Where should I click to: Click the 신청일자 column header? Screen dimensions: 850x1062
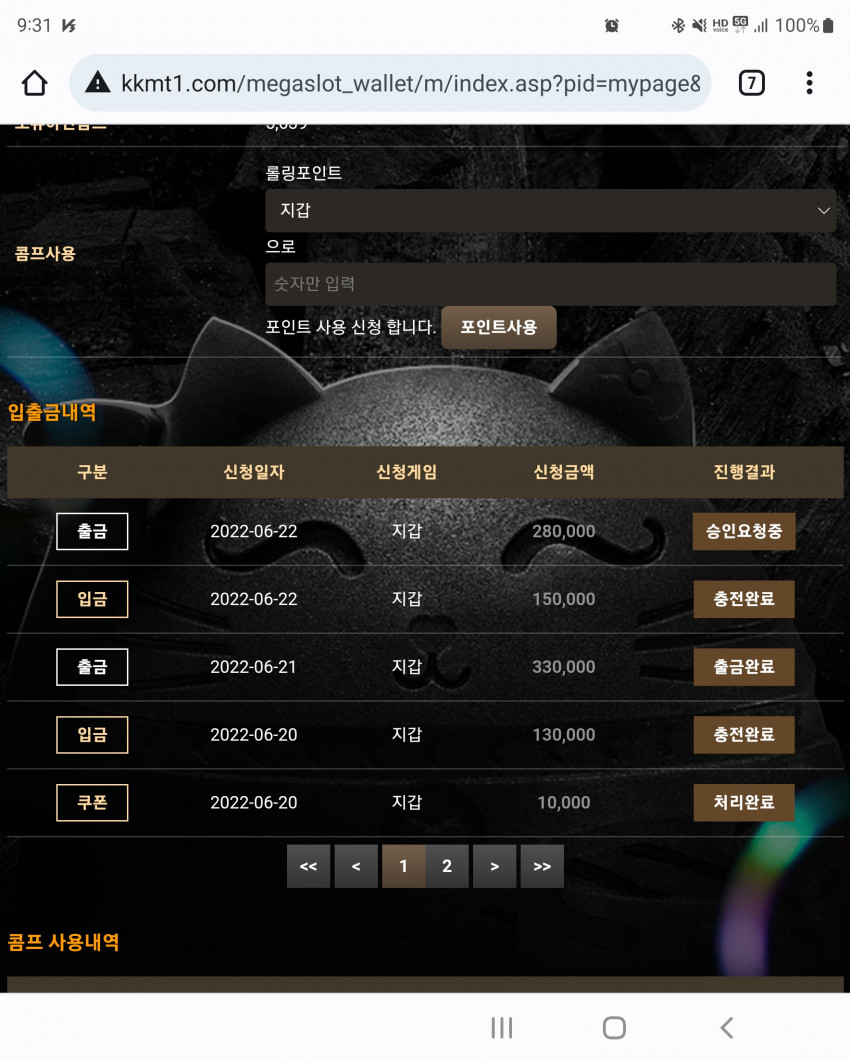click(254, 472)
